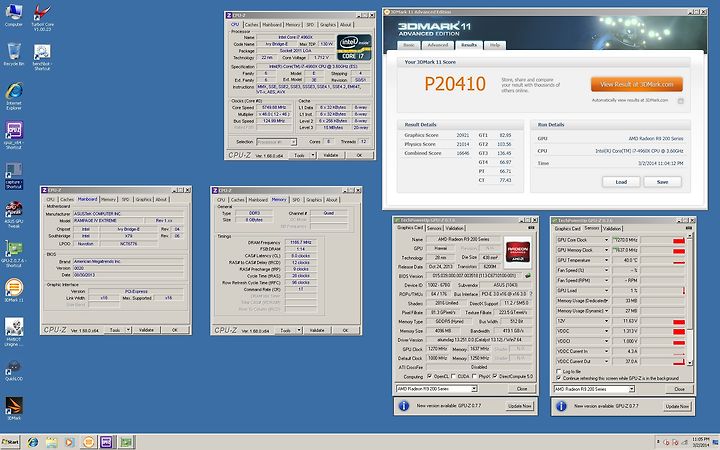720x450 pixels.
Task: Expand the Fan Speed (RPM) sensor dropdown
Action: [606, 281]
